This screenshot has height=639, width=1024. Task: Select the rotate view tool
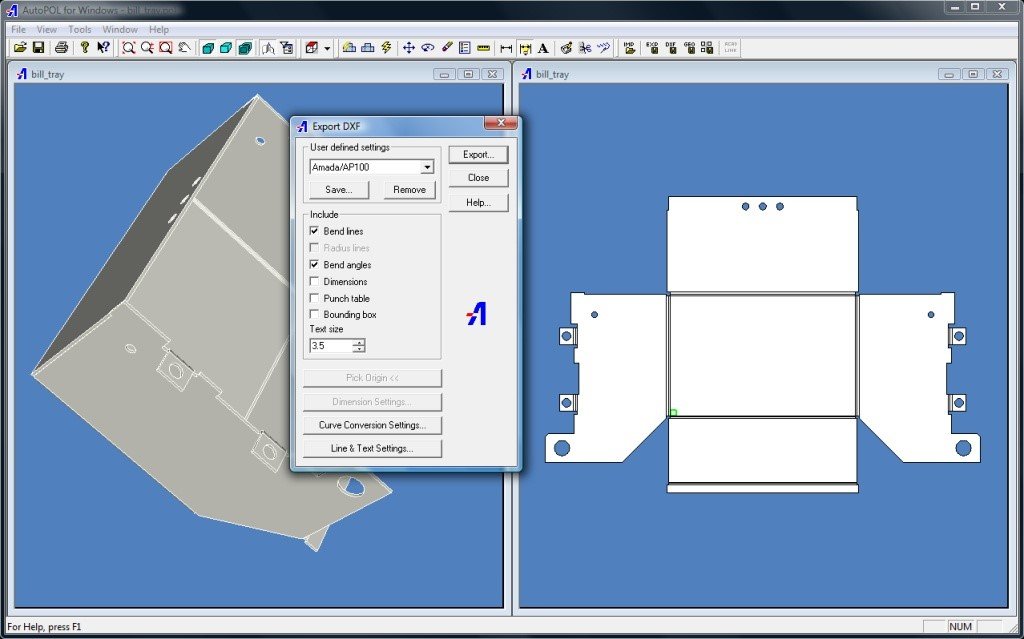tap(427, 48)
